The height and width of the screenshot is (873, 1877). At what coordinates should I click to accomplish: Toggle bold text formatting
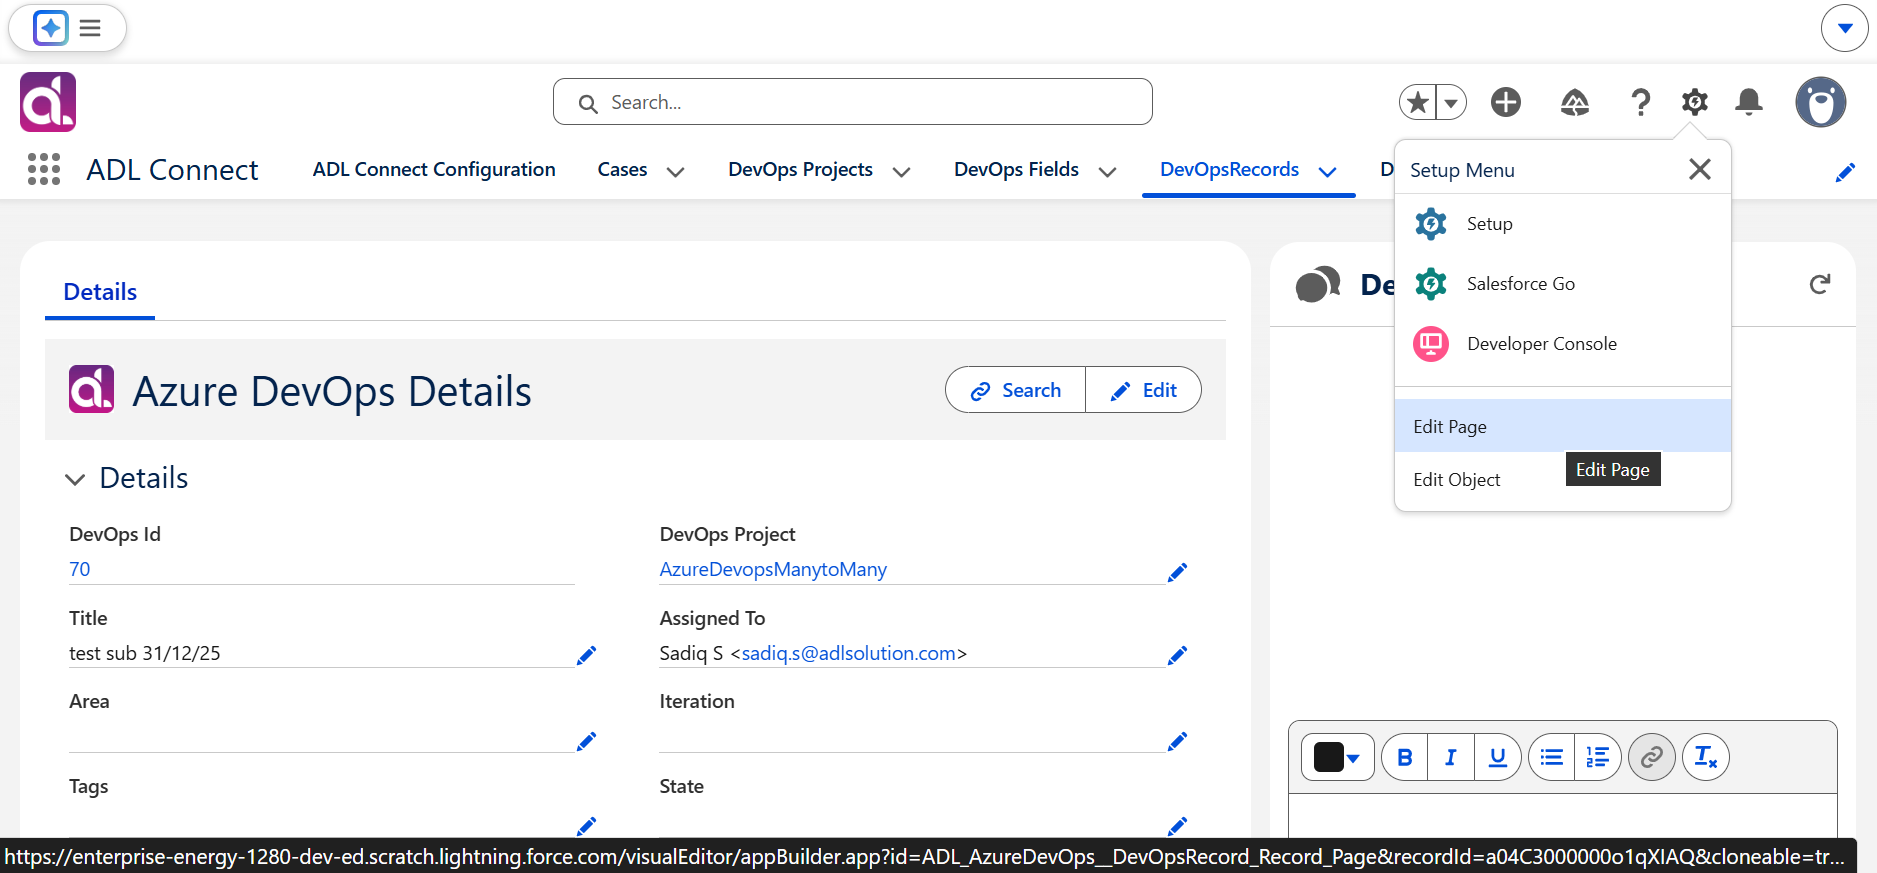click(1405, 757)
